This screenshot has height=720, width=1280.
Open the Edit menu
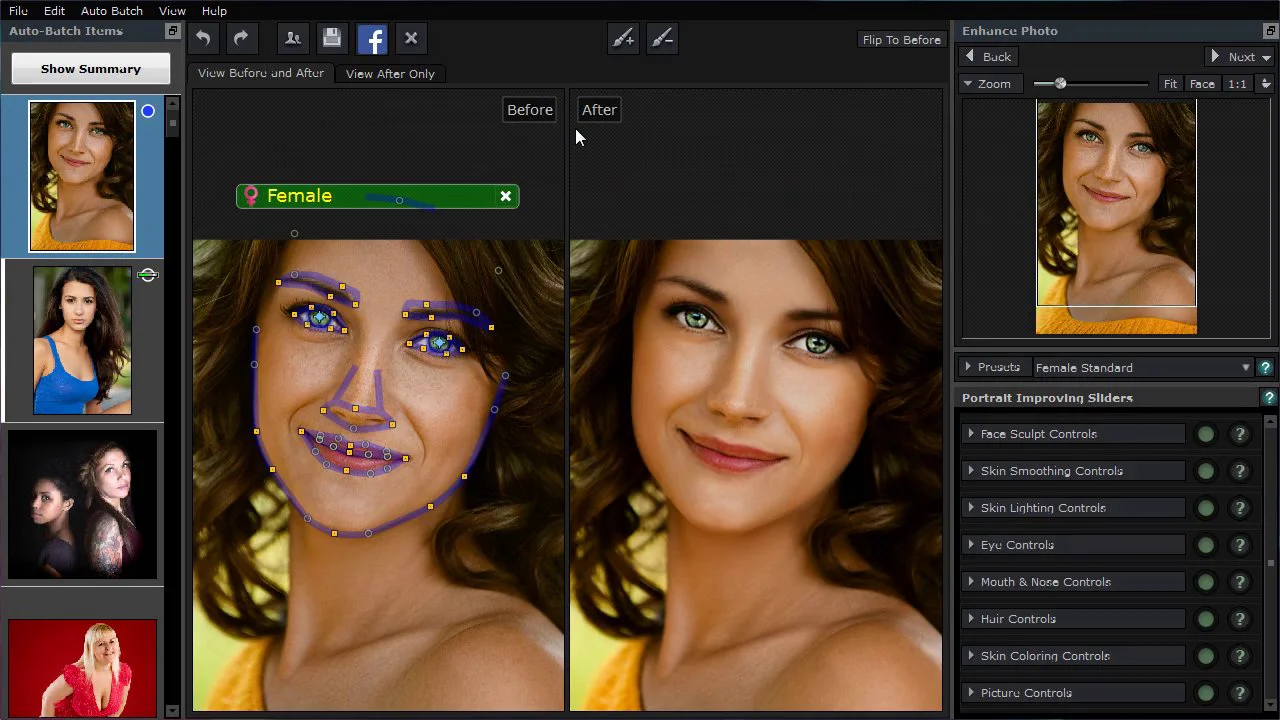point(54,11)
